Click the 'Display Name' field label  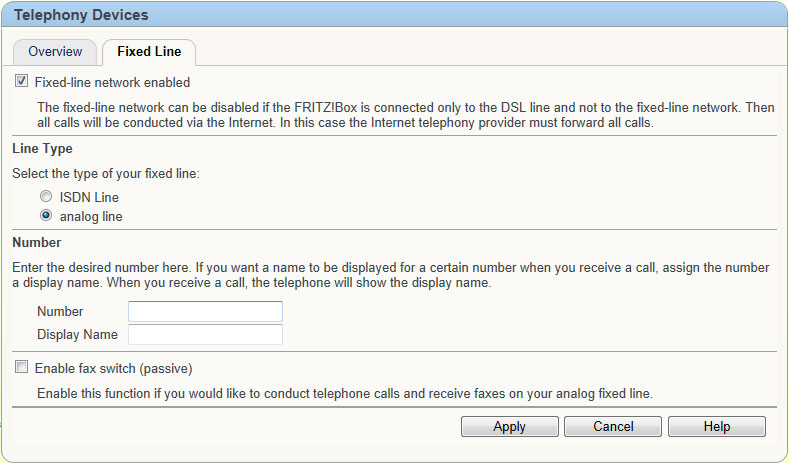[77, 335]
